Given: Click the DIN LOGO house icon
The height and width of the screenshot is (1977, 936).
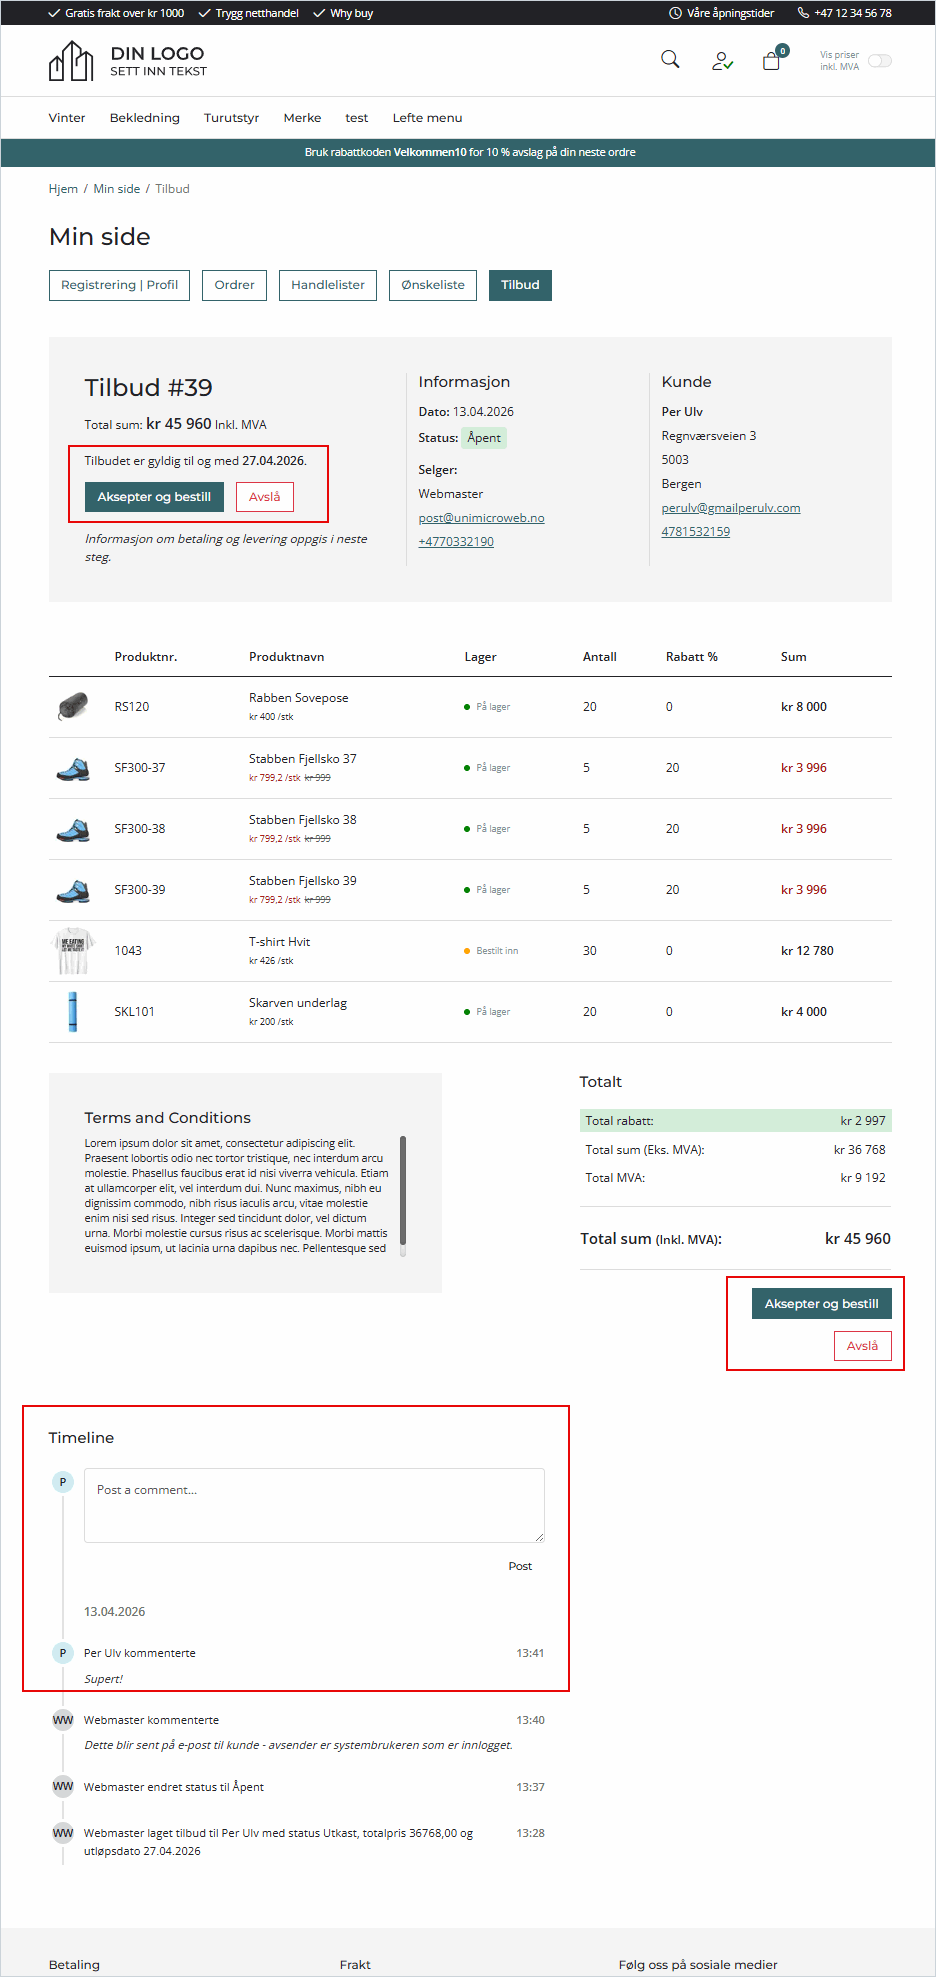Looking at the screenshot, I should [x=71, y=61].
